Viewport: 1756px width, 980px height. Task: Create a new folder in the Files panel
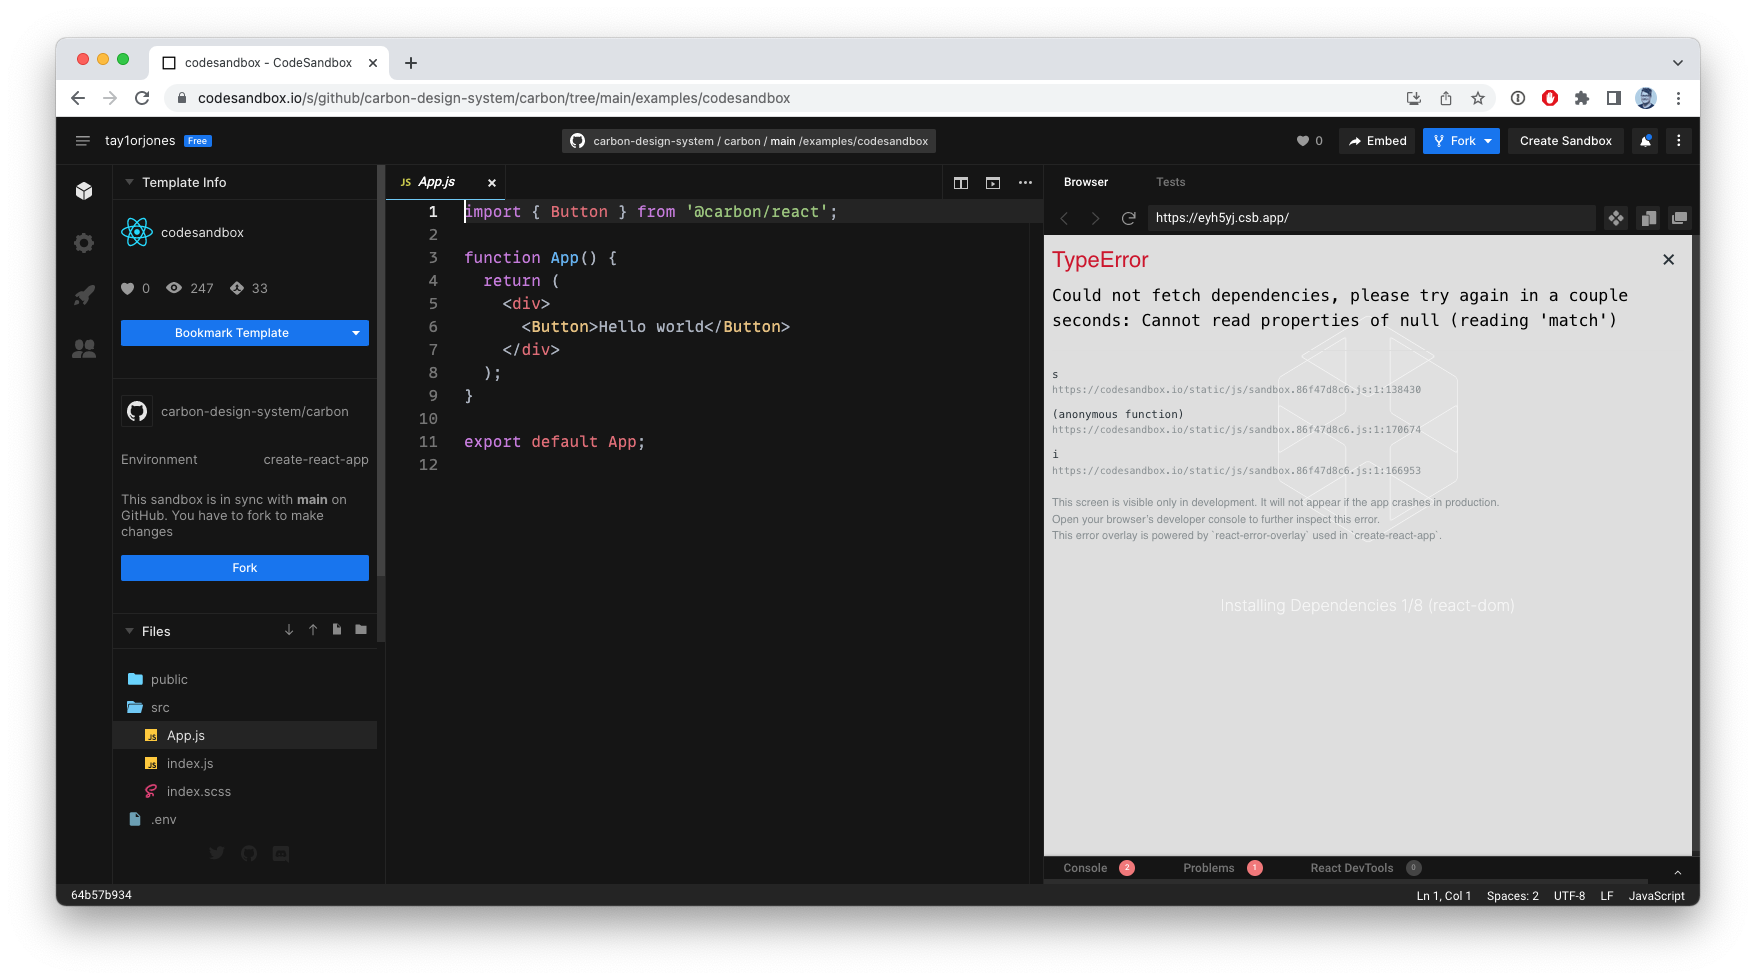[361, 629]
